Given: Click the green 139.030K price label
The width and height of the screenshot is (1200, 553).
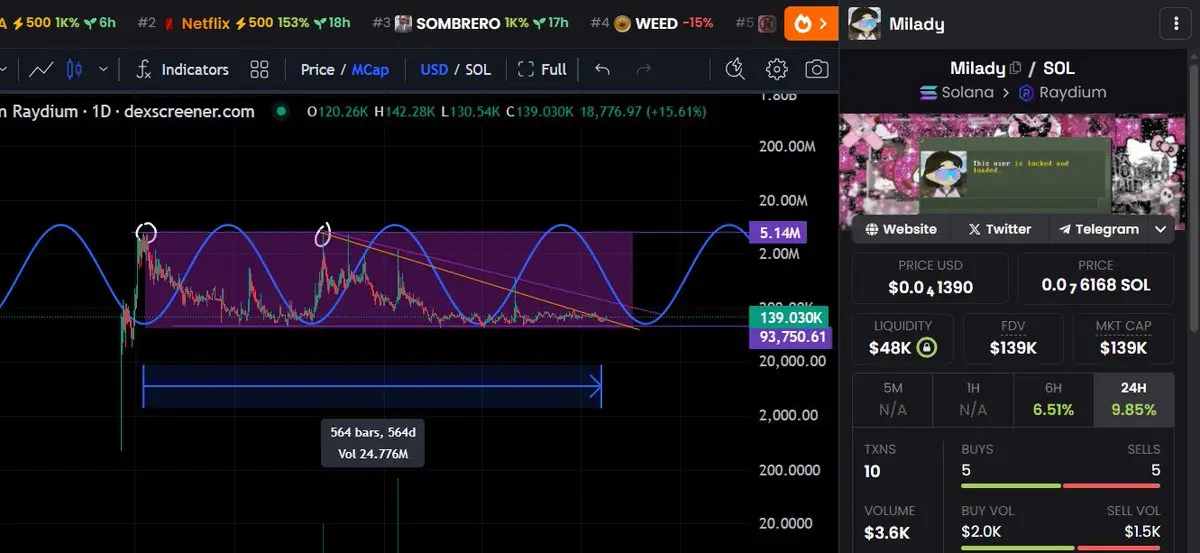Looking at the screenshot, I should pos(788,317).
